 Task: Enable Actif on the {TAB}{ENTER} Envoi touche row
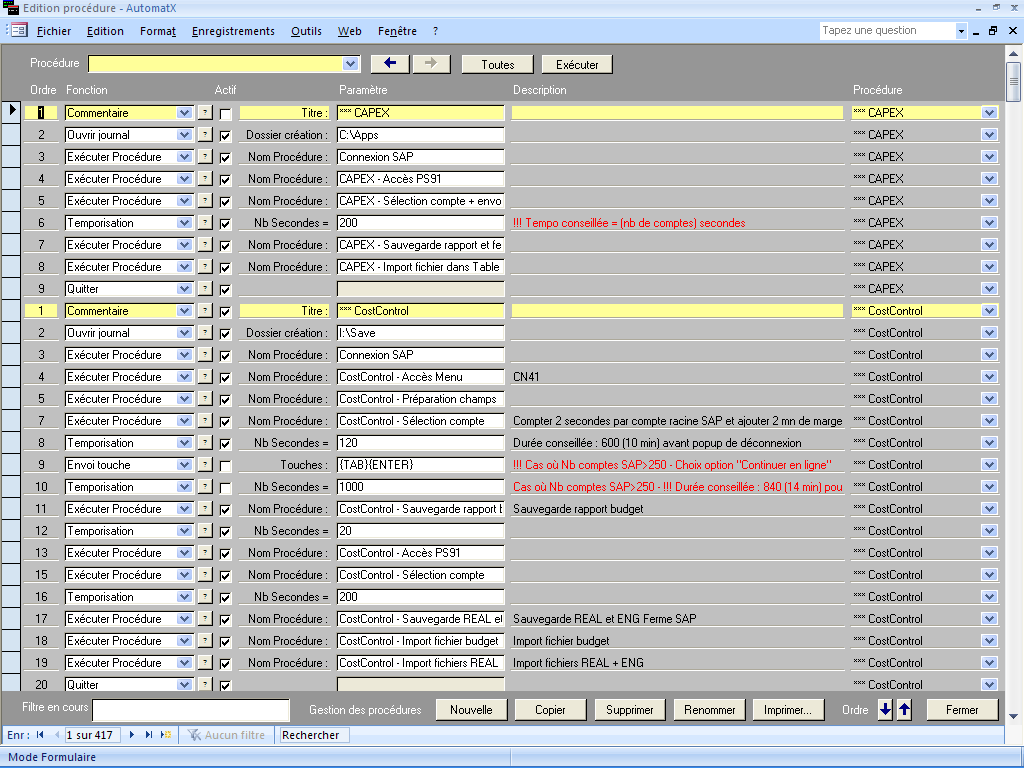[x=225, y=466]
